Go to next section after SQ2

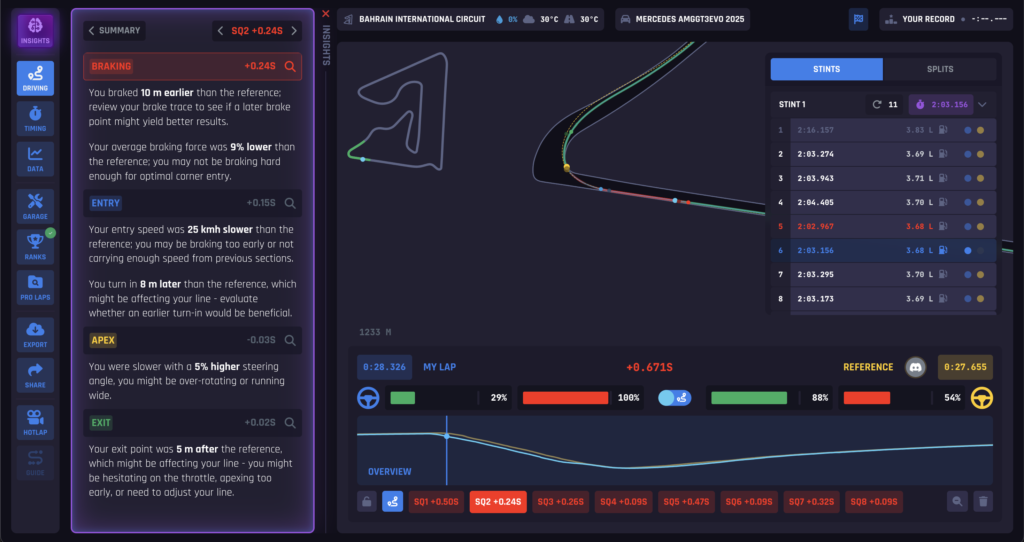(295, 31)
